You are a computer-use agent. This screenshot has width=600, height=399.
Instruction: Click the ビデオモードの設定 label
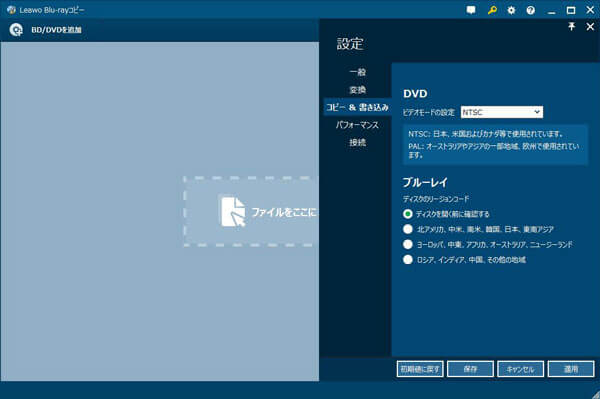point(429,112)
